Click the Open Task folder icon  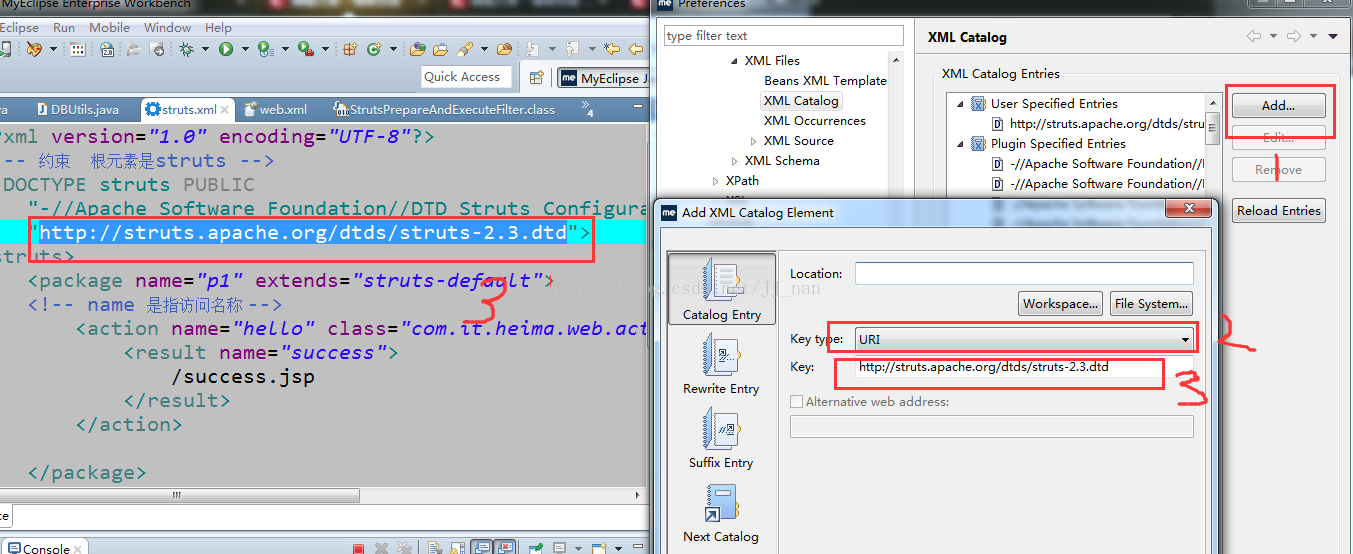441,49
